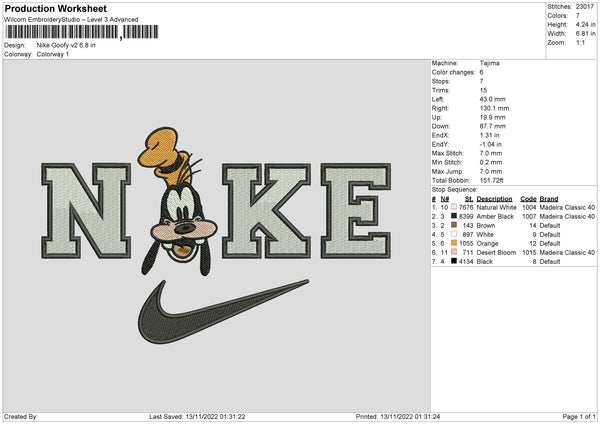The height and width of the screenshot is (424, 600).
Task: Click the "N#" column header
Action: 445,199
